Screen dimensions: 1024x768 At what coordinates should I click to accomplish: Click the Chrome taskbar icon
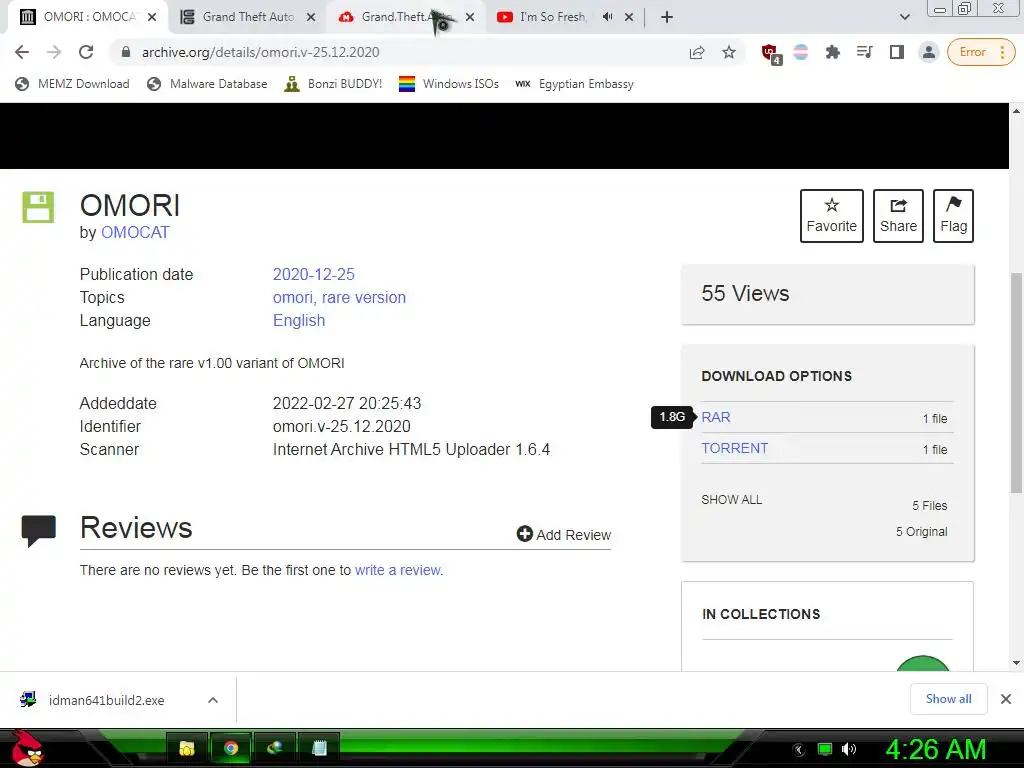coord(231,748)
